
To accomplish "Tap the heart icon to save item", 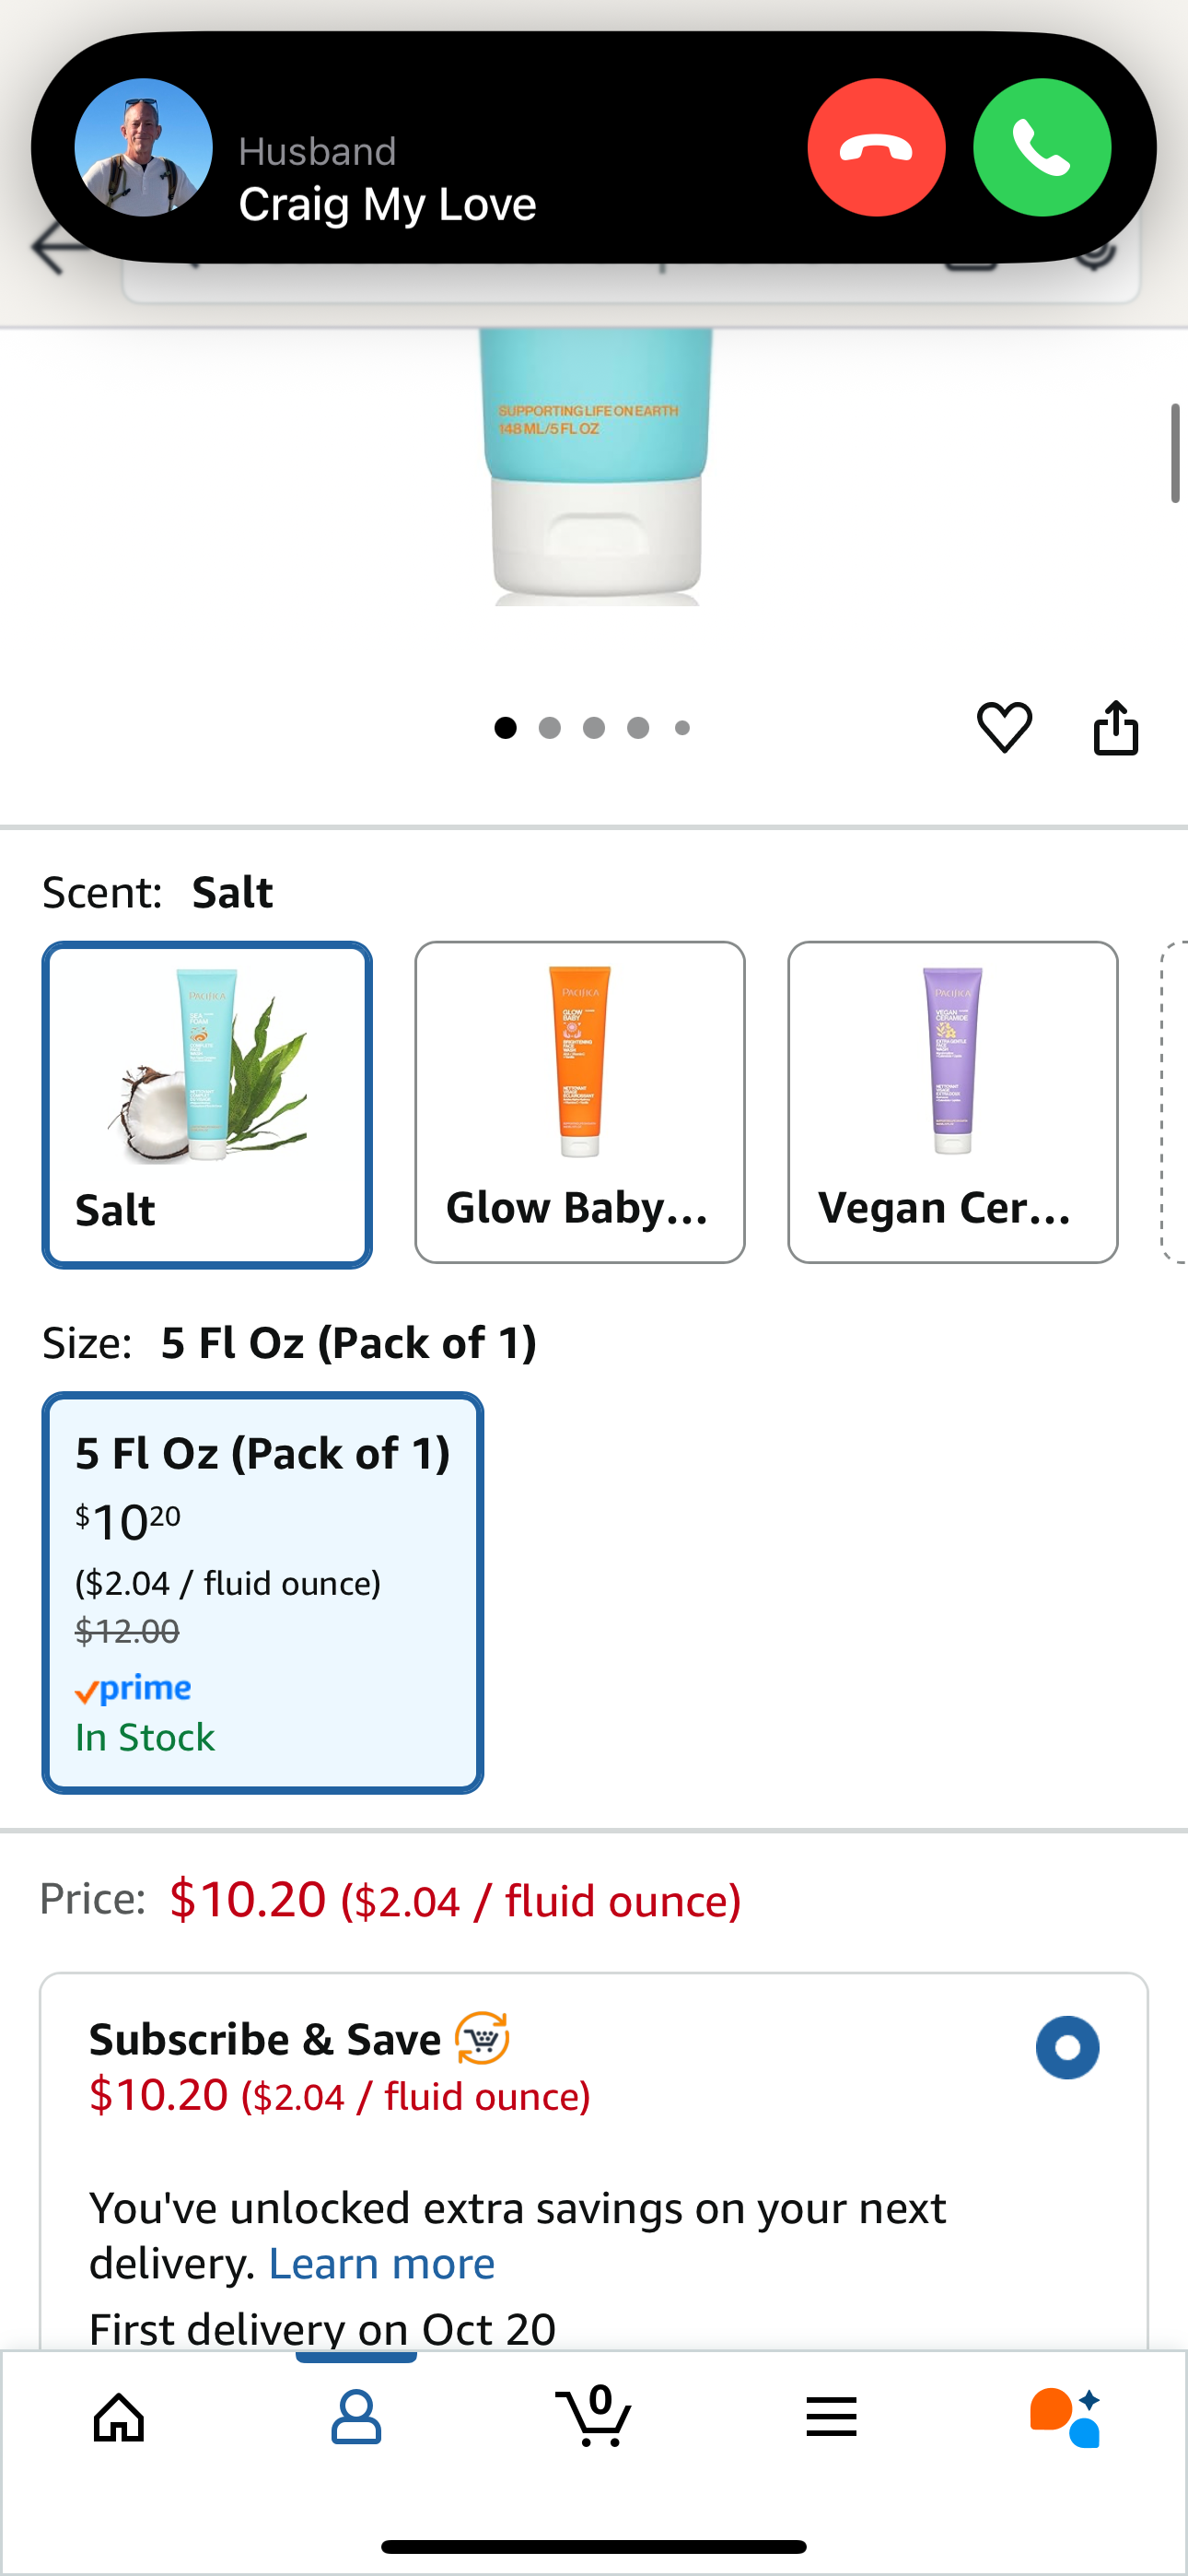I will click(x=1004, y=727).
